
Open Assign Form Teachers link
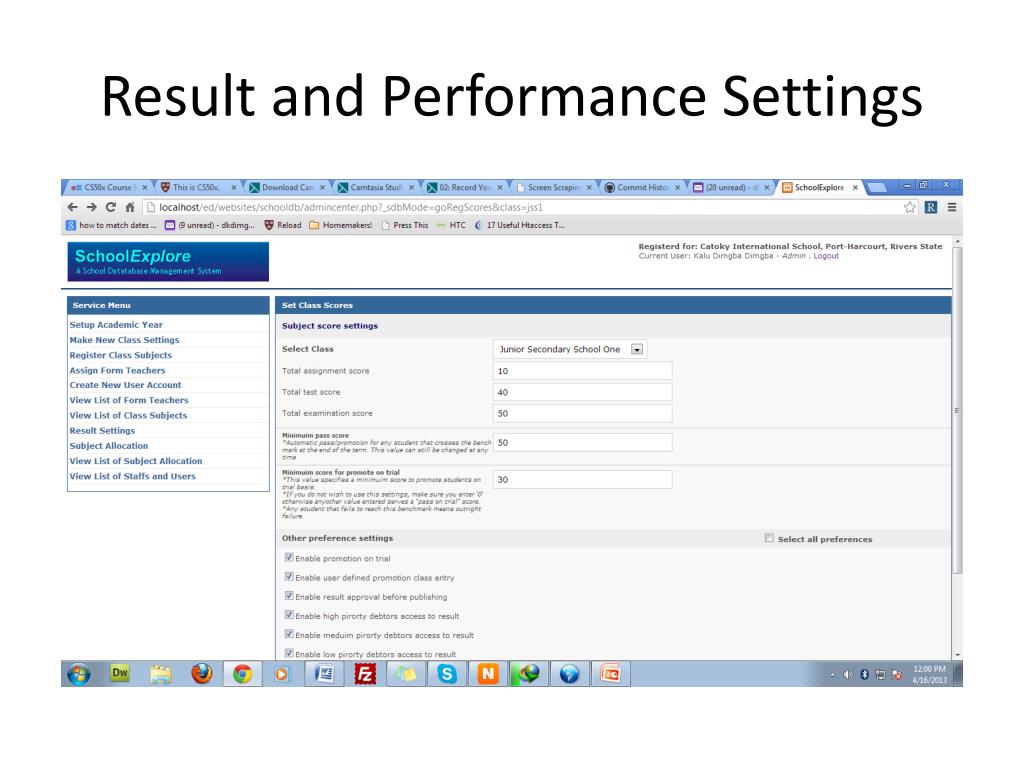118,370
